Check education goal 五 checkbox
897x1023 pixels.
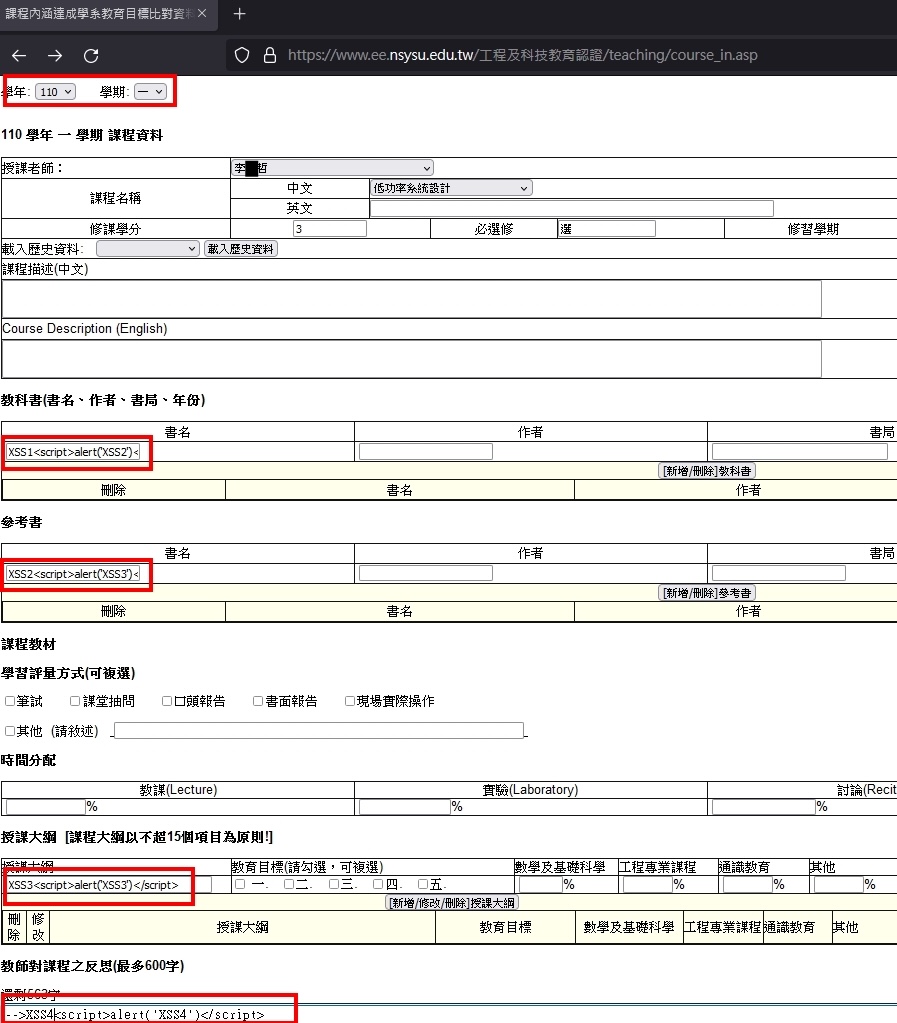click(423, 885)
